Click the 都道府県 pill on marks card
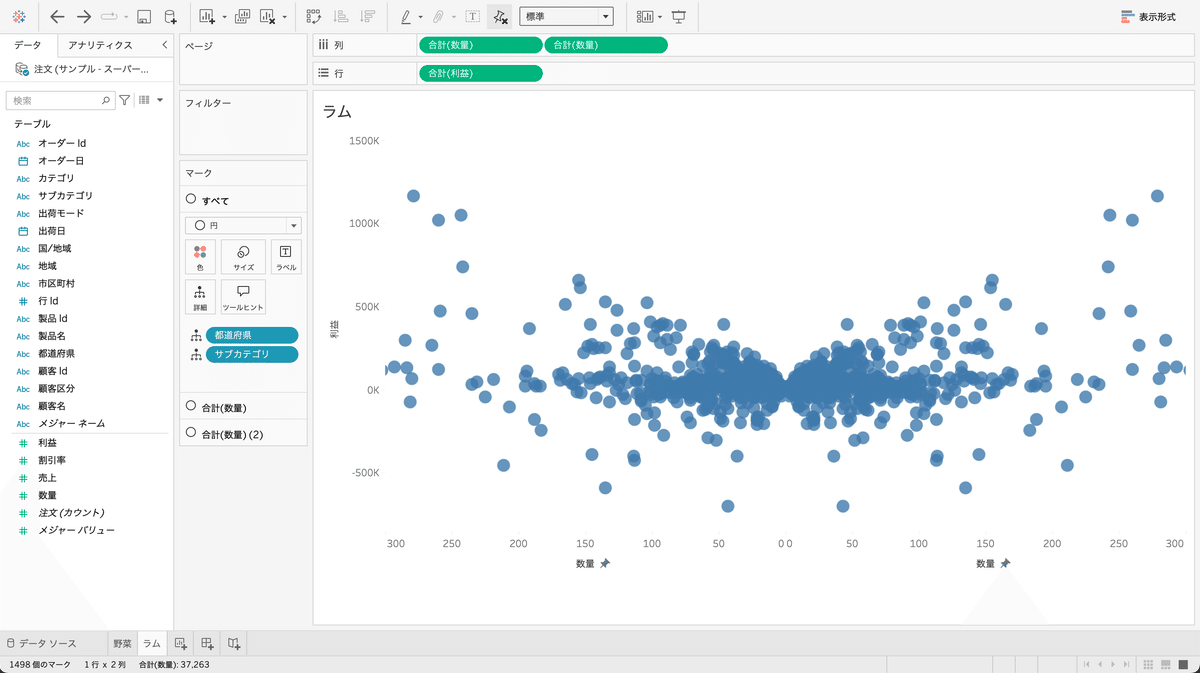This screenshot has width=1200, height=673. (x=252, y=335)
